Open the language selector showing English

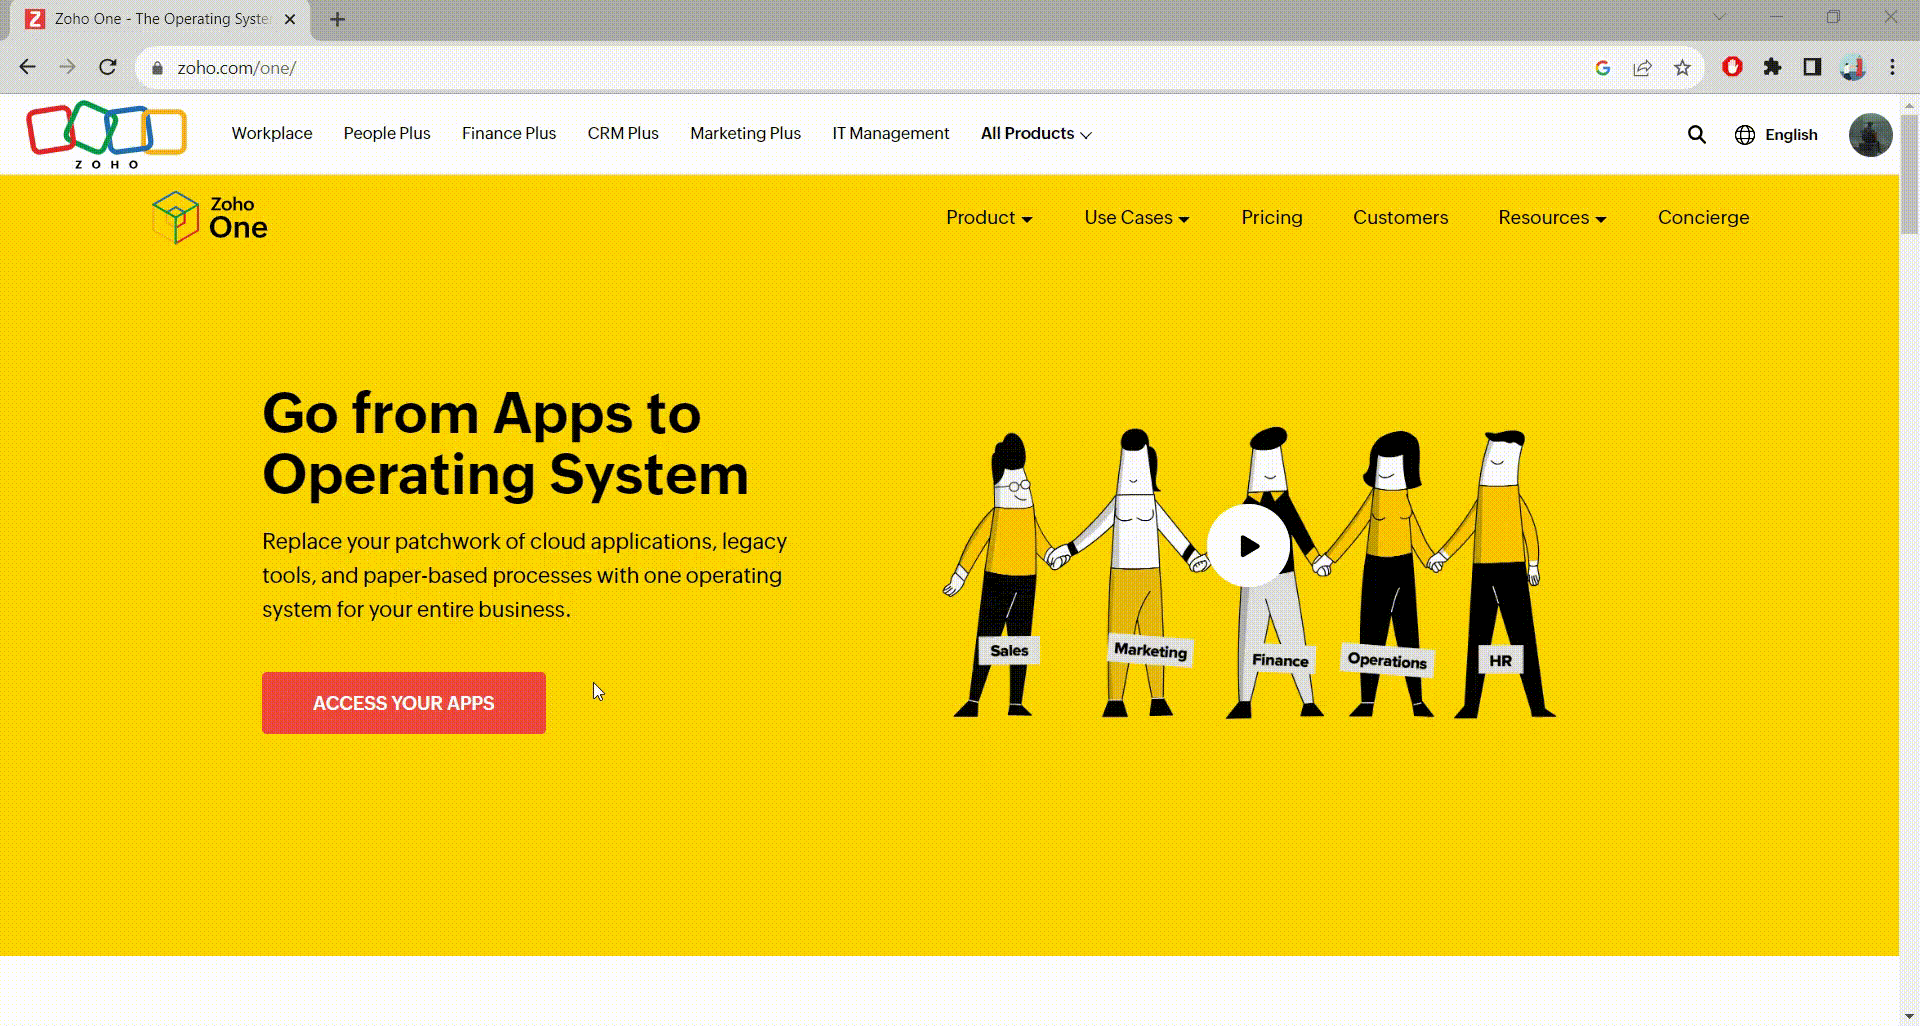click(1776, 135)
